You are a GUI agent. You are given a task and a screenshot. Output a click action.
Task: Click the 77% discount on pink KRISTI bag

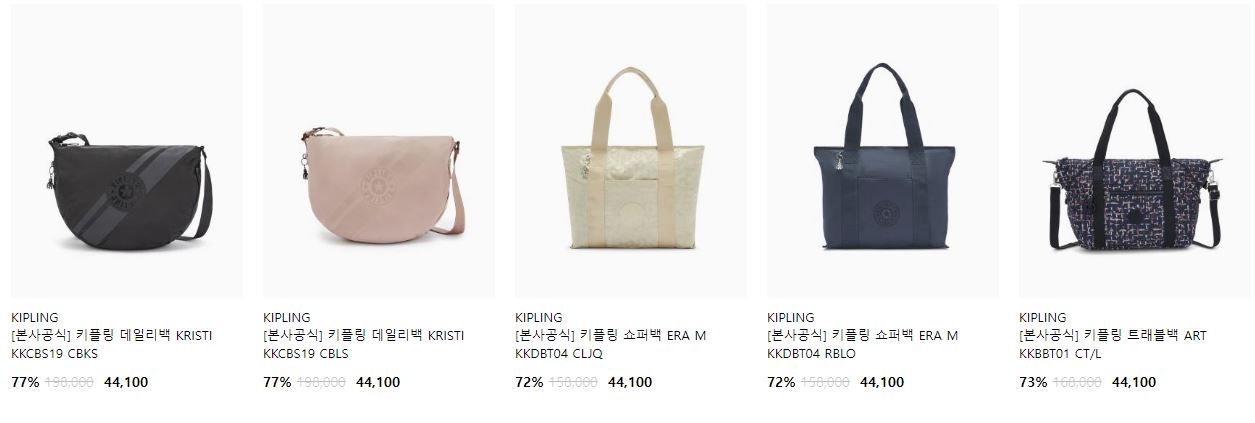pyautogui.click(x=277, y=382)
